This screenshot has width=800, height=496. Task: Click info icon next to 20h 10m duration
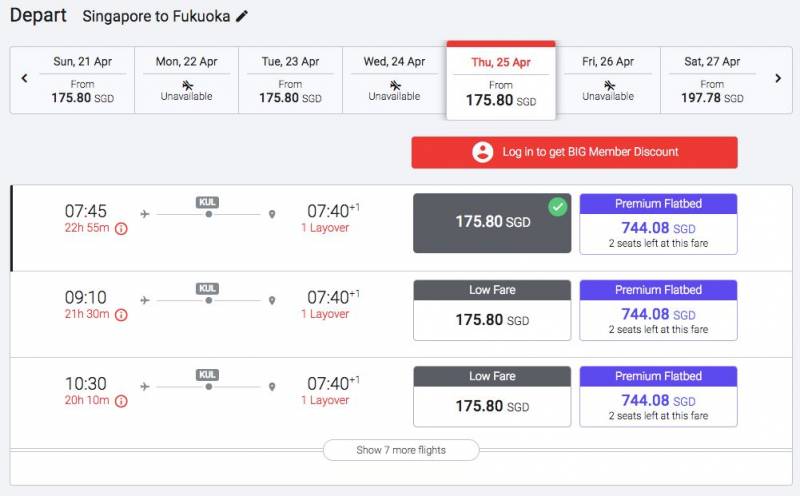click(121, 400)
